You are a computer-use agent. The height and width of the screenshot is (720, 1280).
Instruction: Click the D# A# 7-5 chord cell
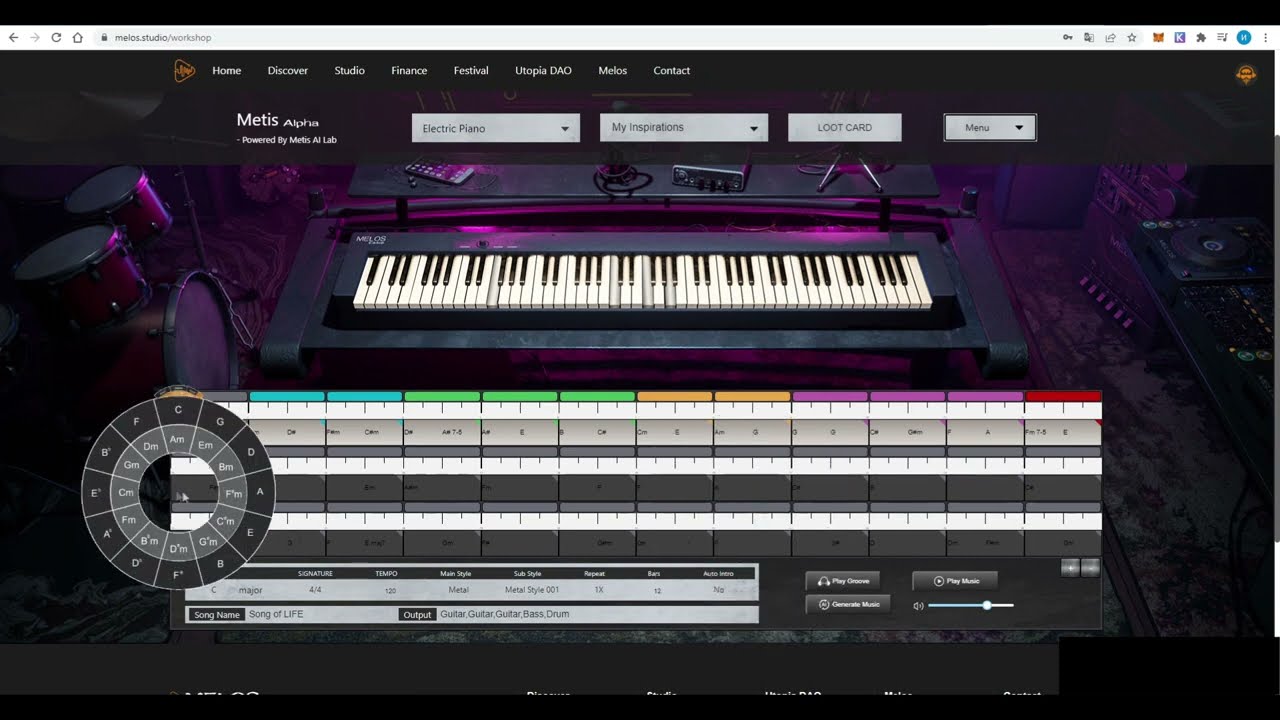click(x=442, y=432)
